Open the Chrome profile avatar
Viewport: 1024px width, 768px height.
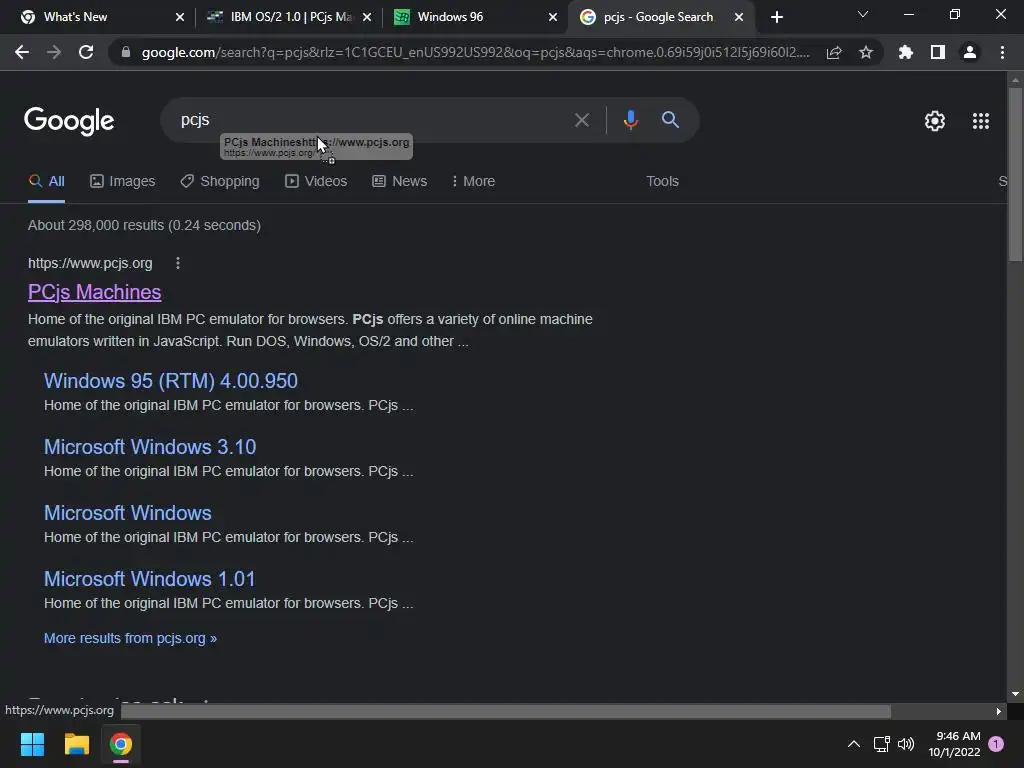tap(969, 52)
